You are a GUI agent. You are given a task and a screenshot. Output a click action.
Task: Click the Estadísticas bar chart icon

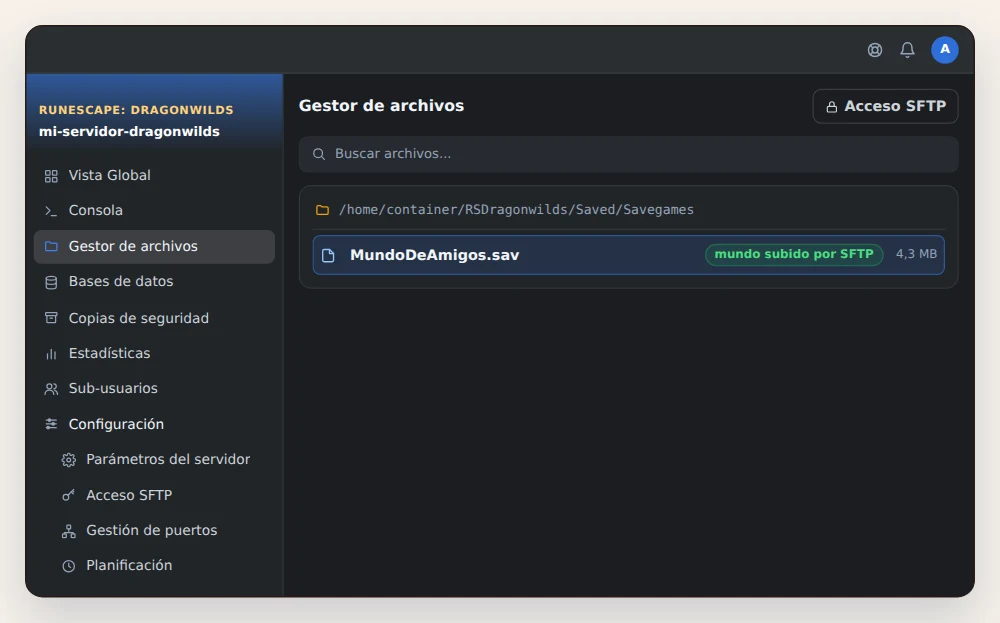51,353
